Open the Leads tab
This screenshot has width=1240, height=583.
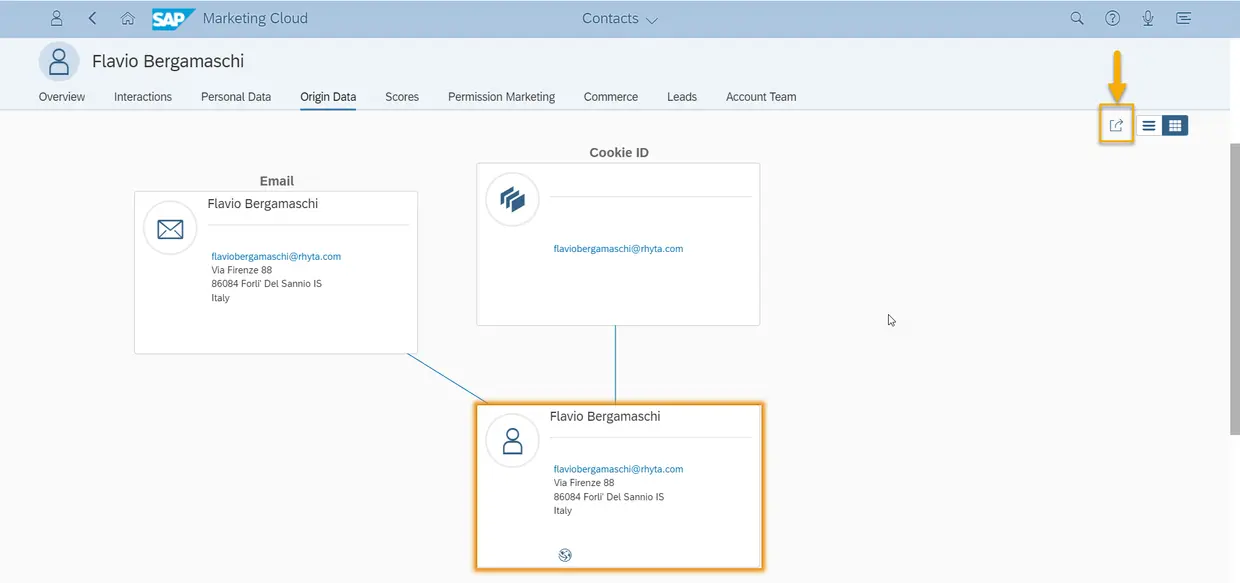(x=682, y=97)
